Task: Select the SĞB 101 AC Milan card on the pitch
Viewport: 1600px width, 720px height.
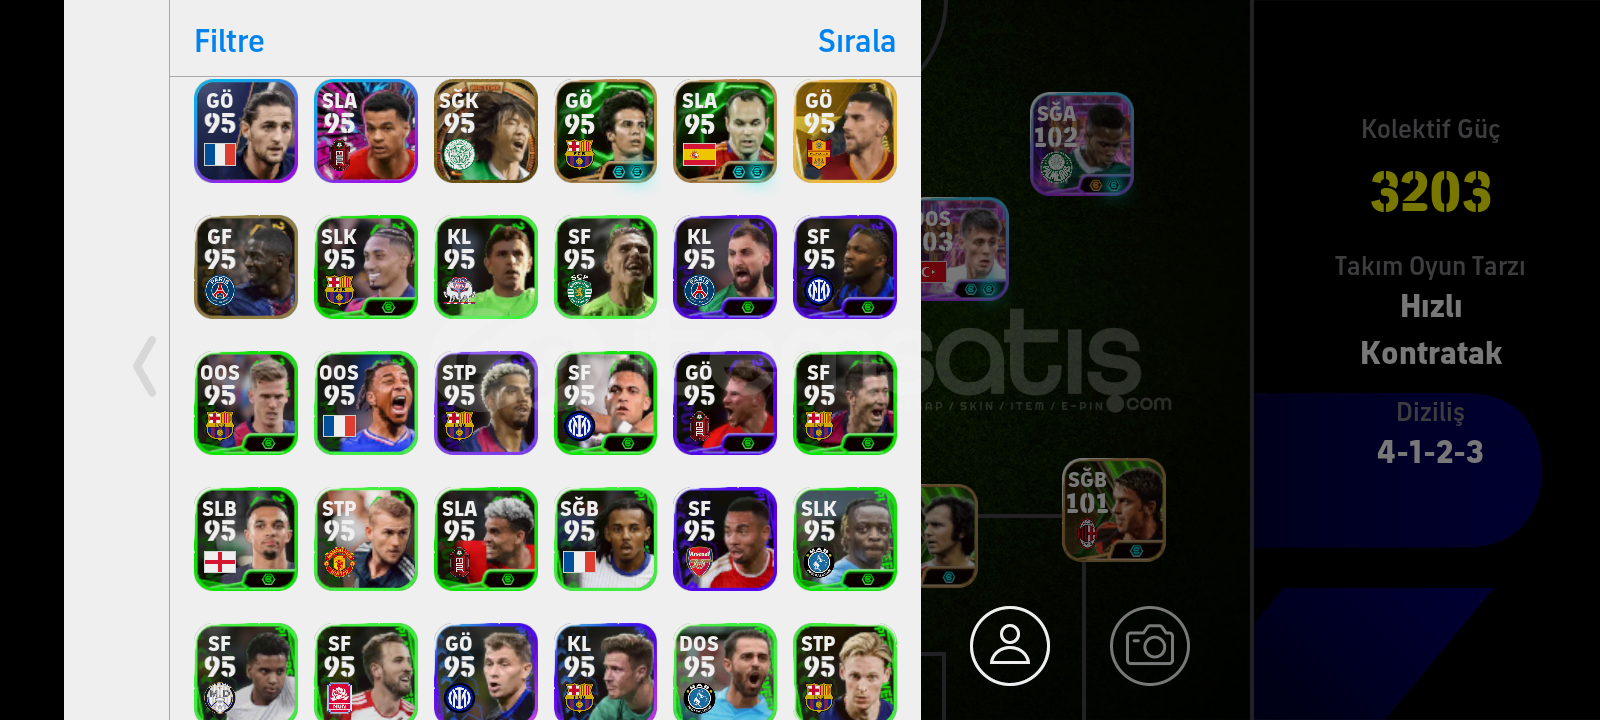Action: (x=1114, y=510)
